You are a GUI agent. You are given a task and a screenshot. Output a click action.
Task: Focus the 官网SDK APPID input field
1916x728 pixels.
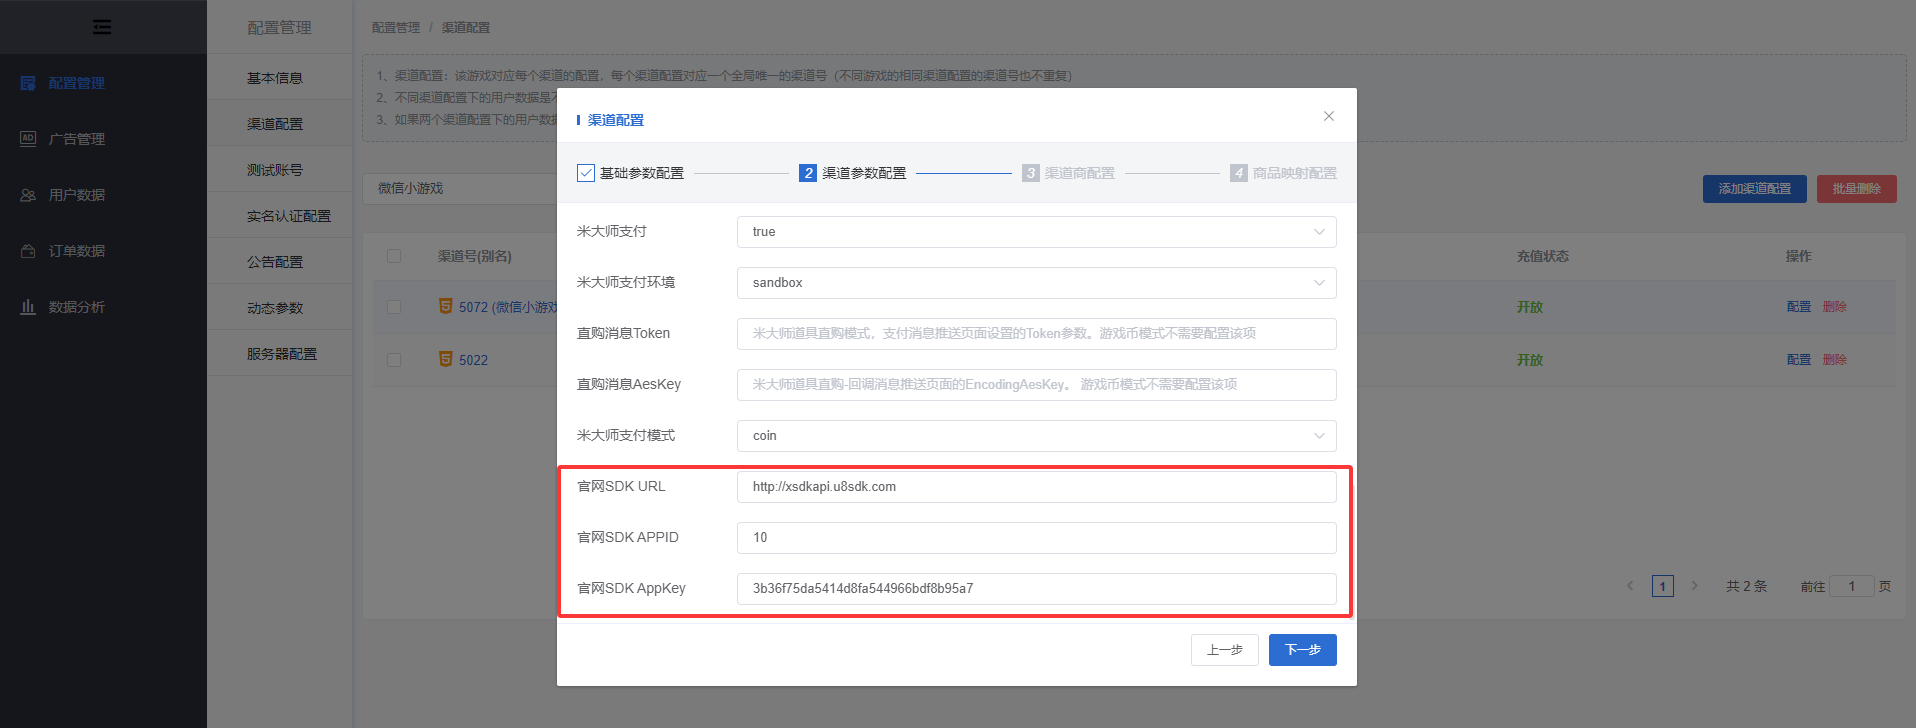(1037, 538)
